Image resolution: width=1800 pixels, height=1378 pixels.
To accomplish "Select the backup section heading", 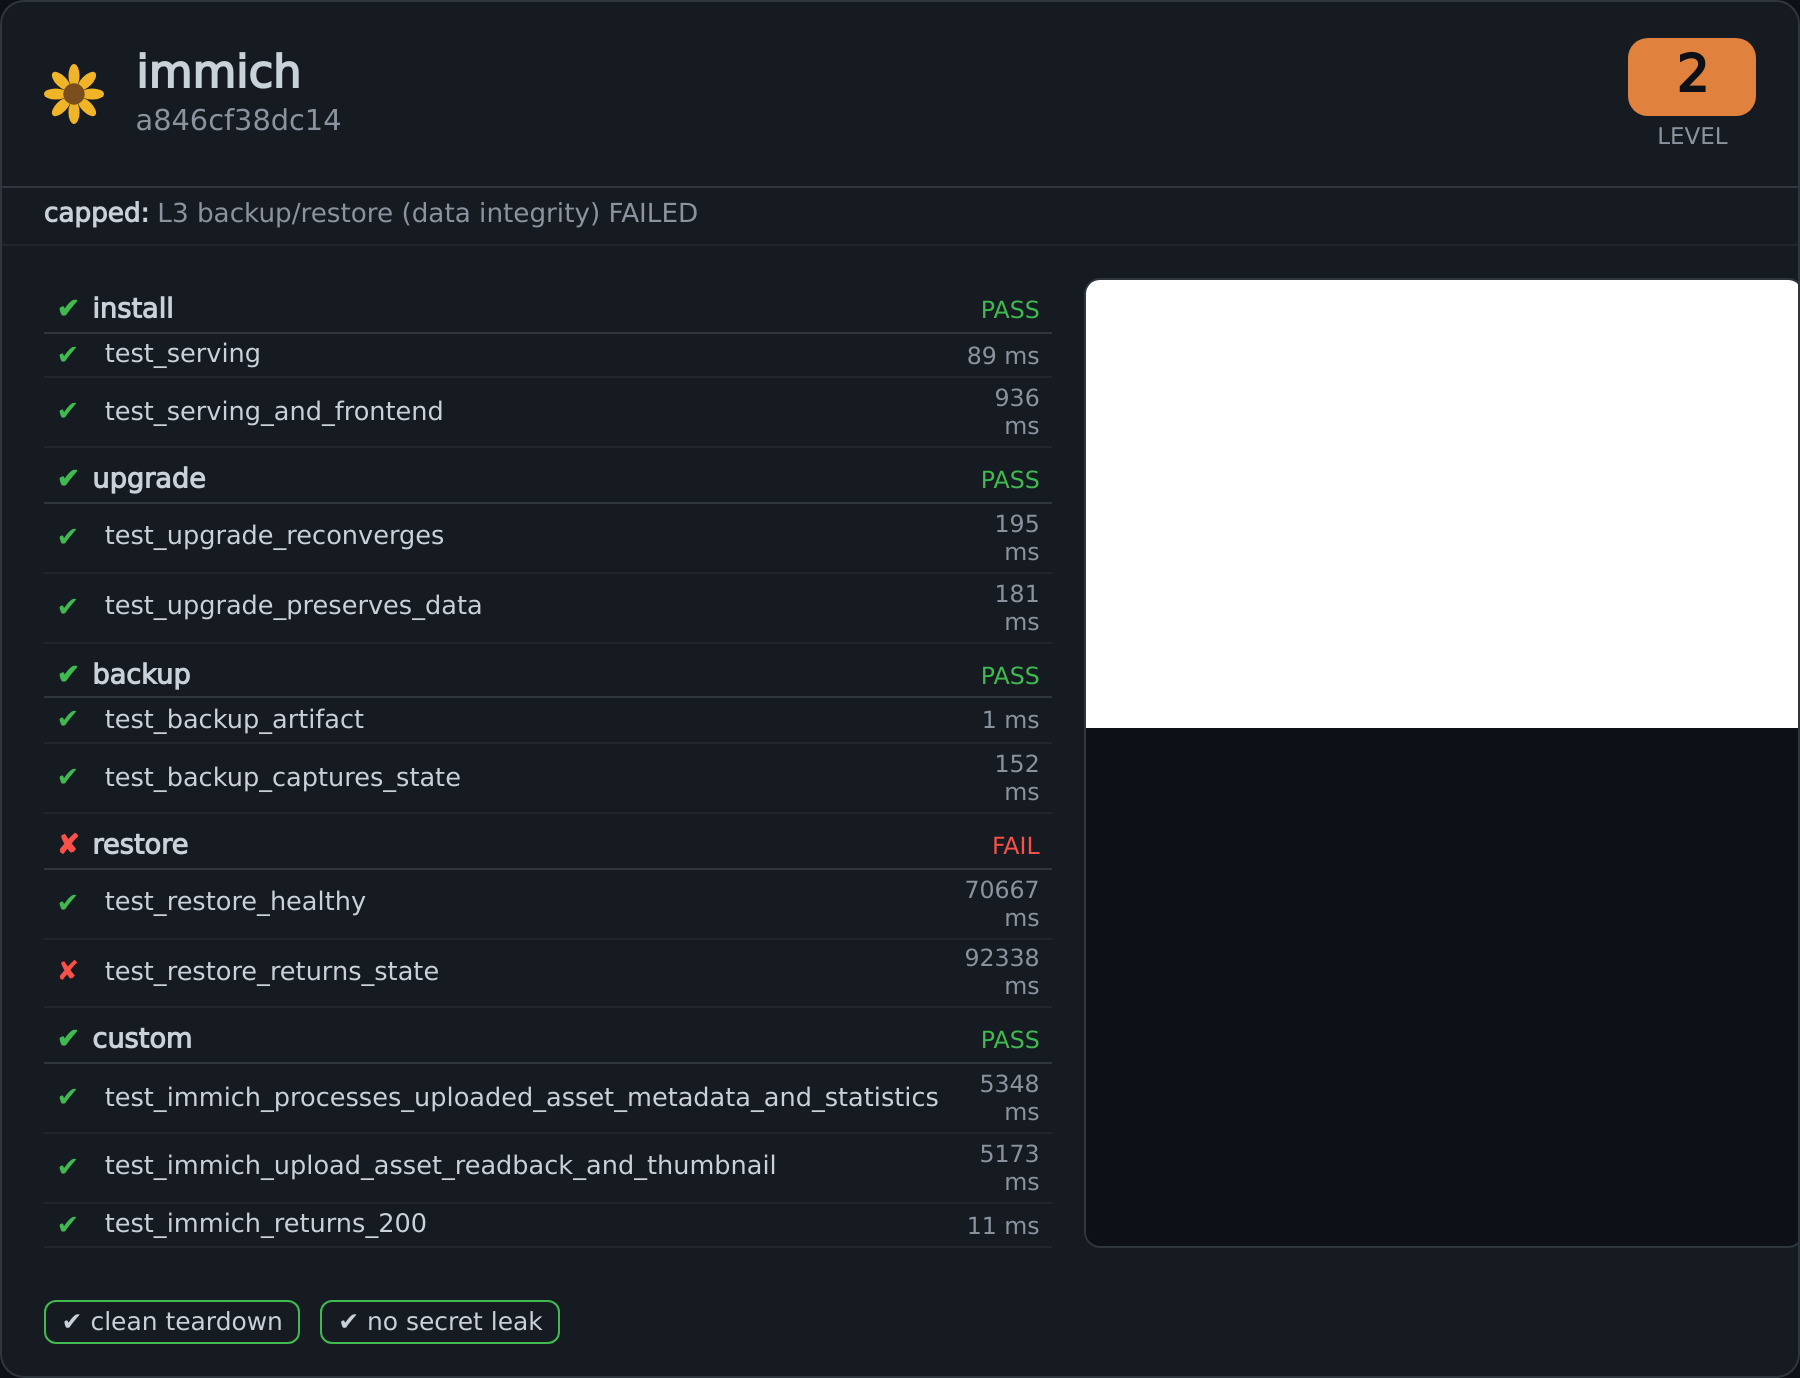I will click(x=141, y=674).
